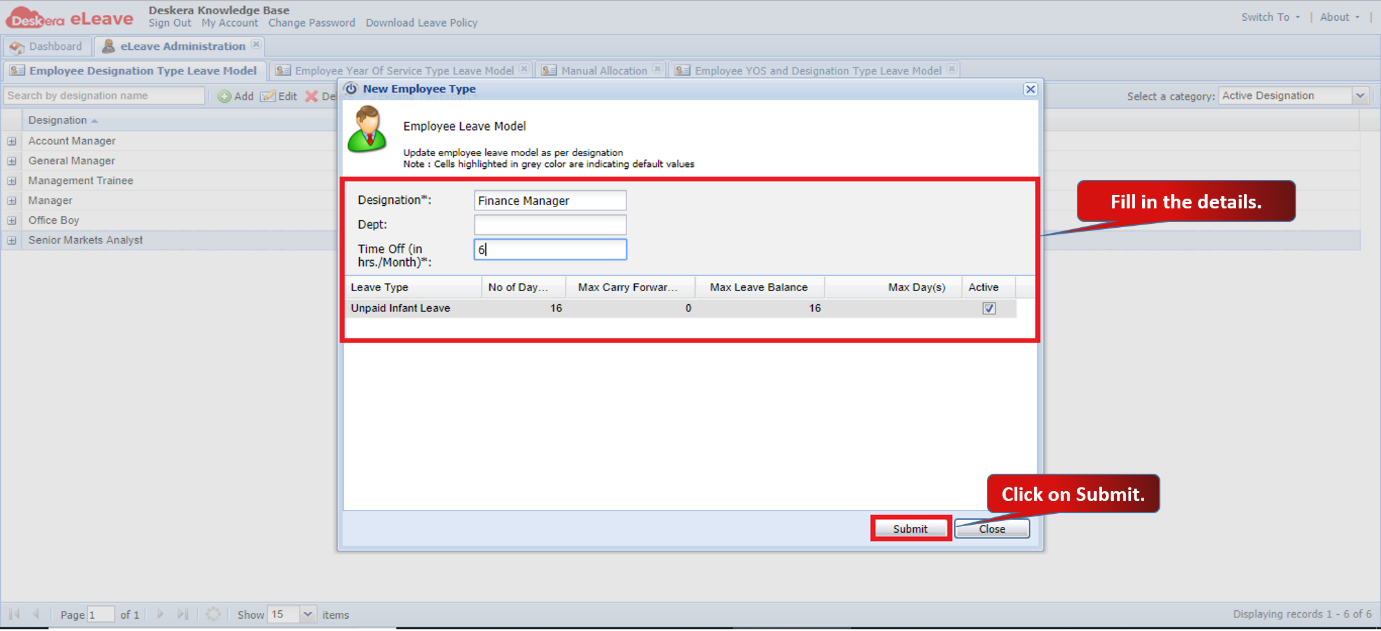Click Download Leave Policy link
Screen dimensions: 1381x631
click(x=422, y=23)
